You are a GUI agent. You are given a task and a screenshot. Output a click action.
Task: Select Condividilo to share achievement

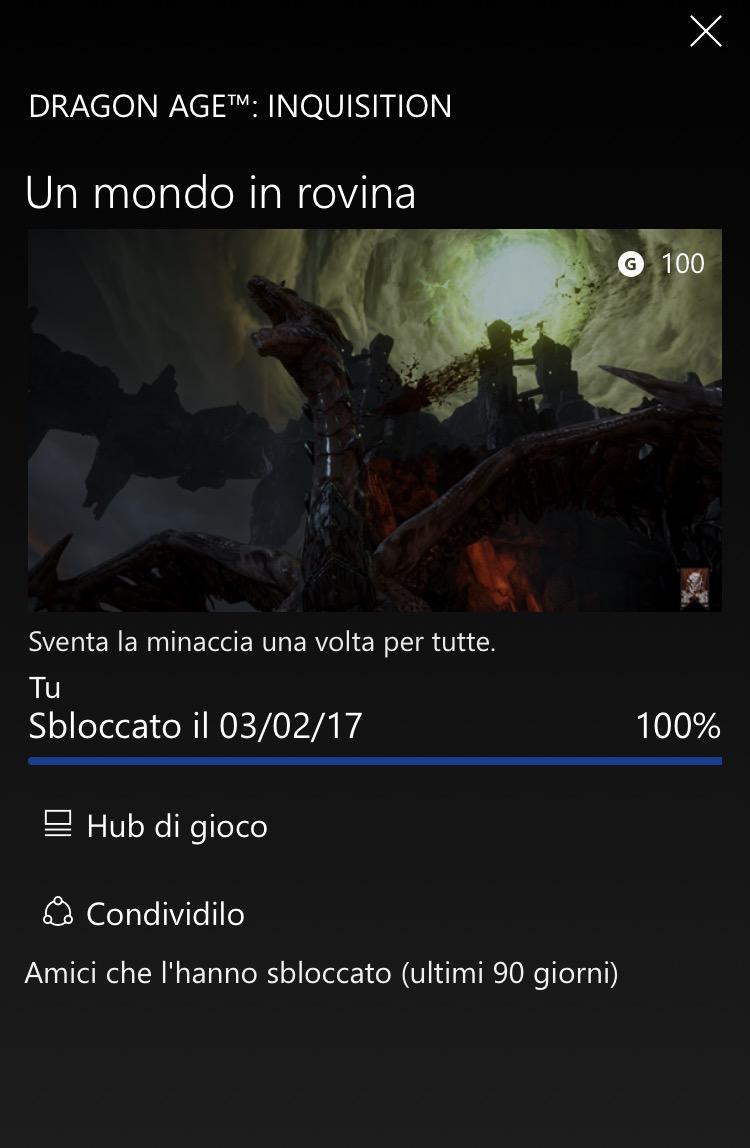[144, 914]
